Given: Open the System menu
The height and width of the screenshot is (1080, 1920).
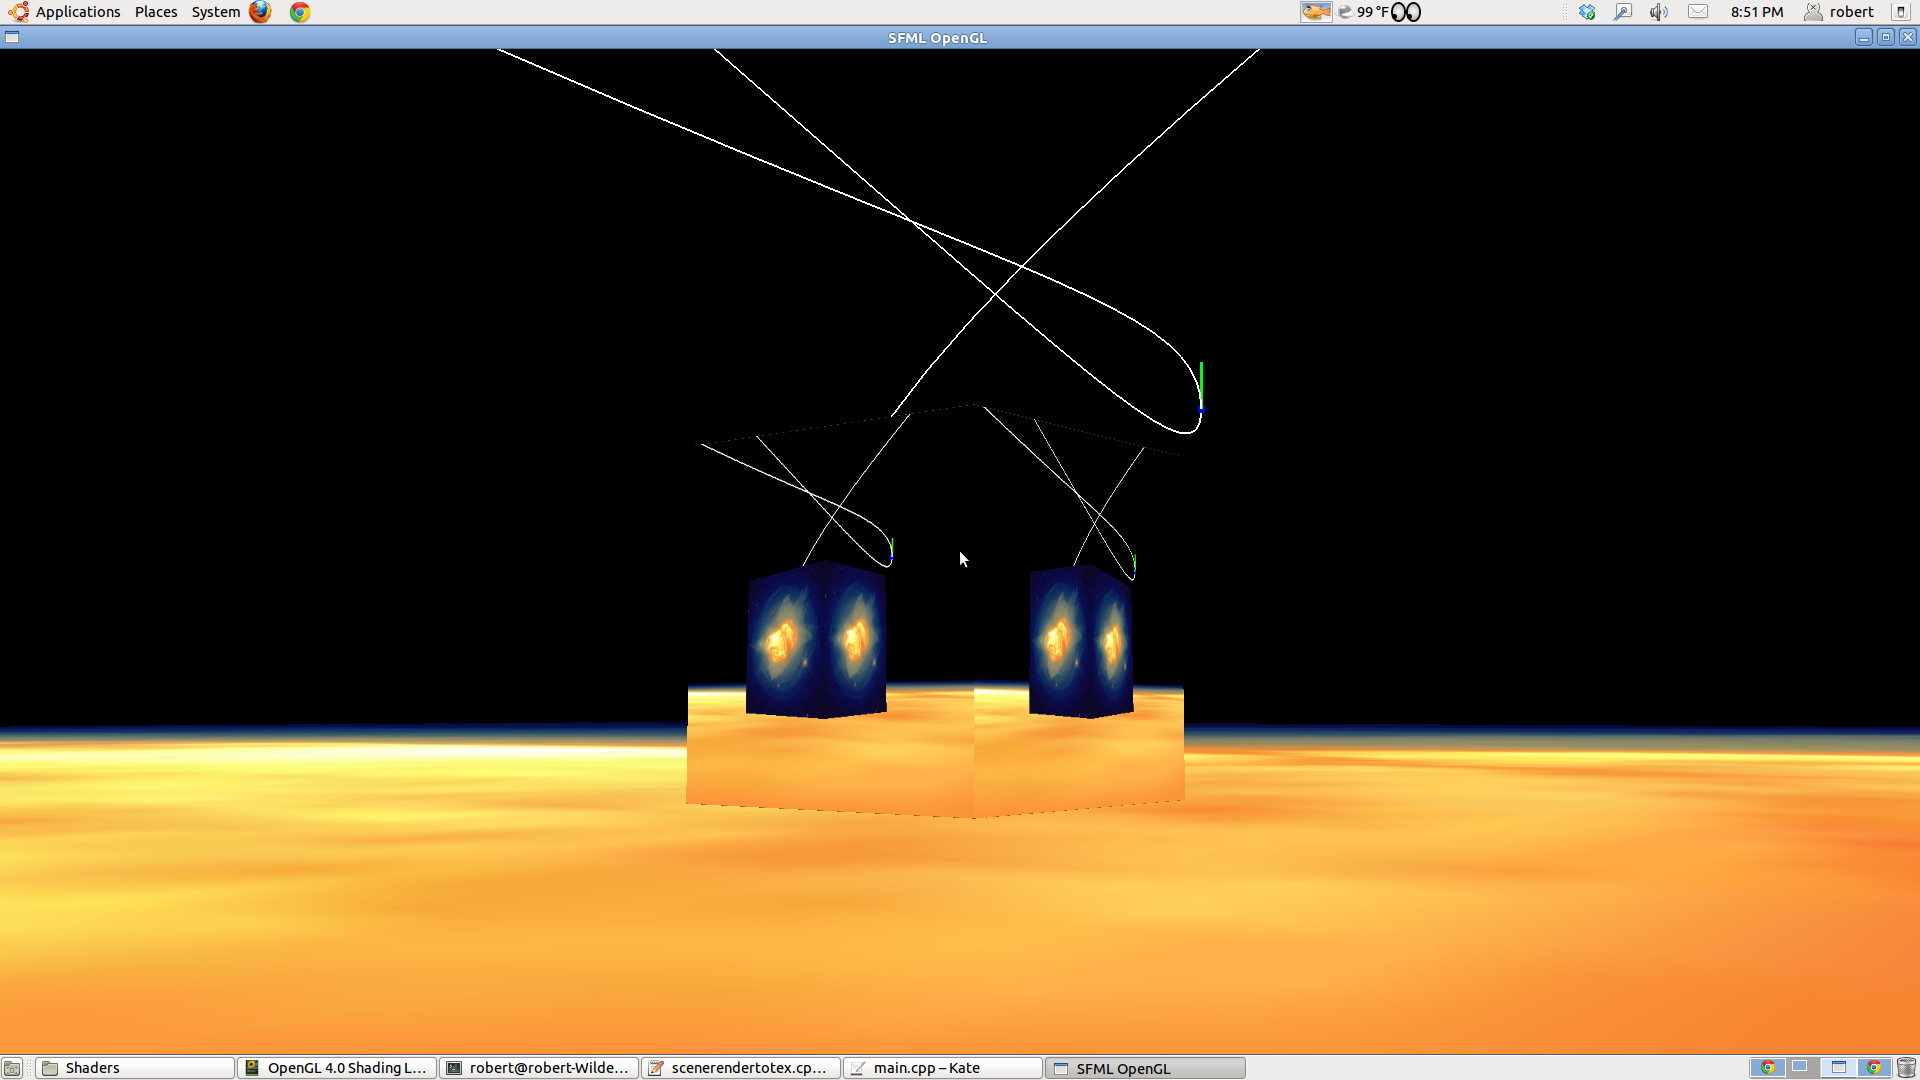Looking at the screenshot, I should pos(215,12).
